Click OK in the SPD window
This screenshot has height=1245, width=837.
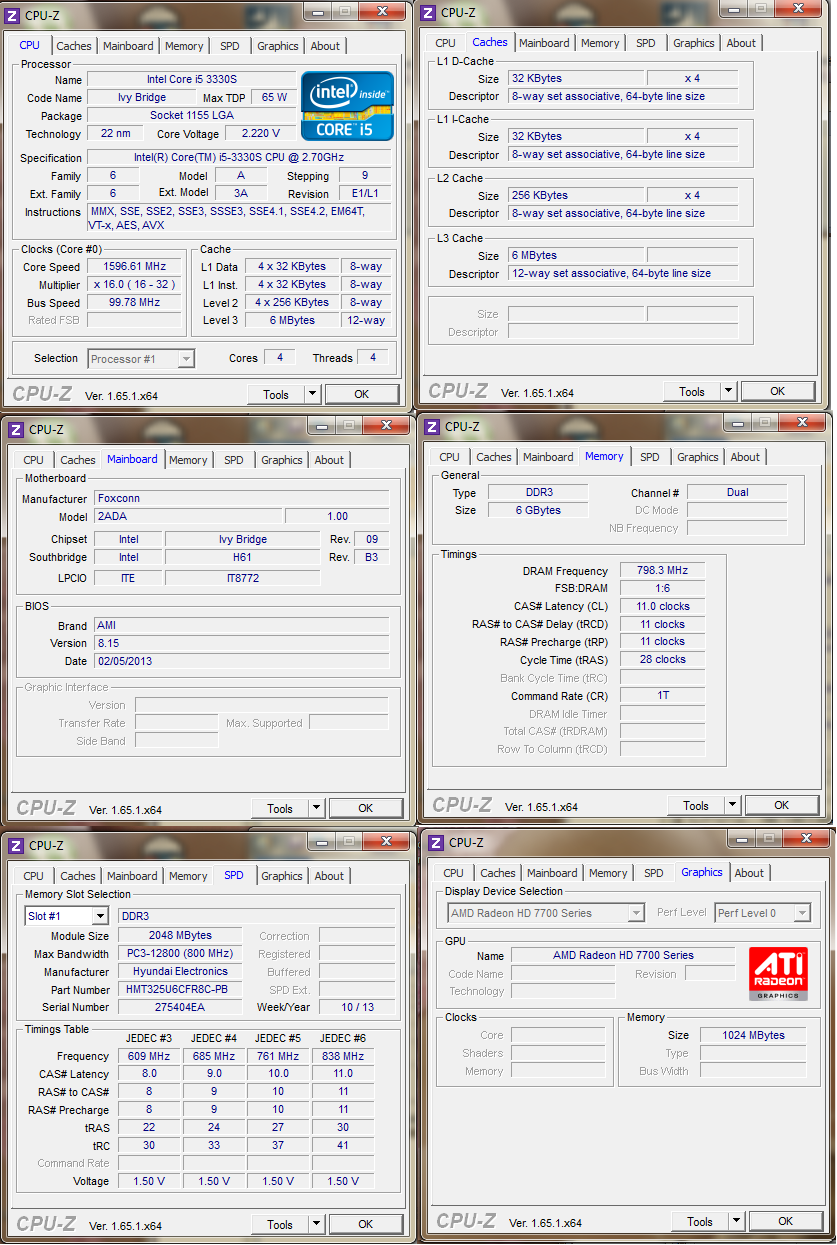pos(366,1225)
